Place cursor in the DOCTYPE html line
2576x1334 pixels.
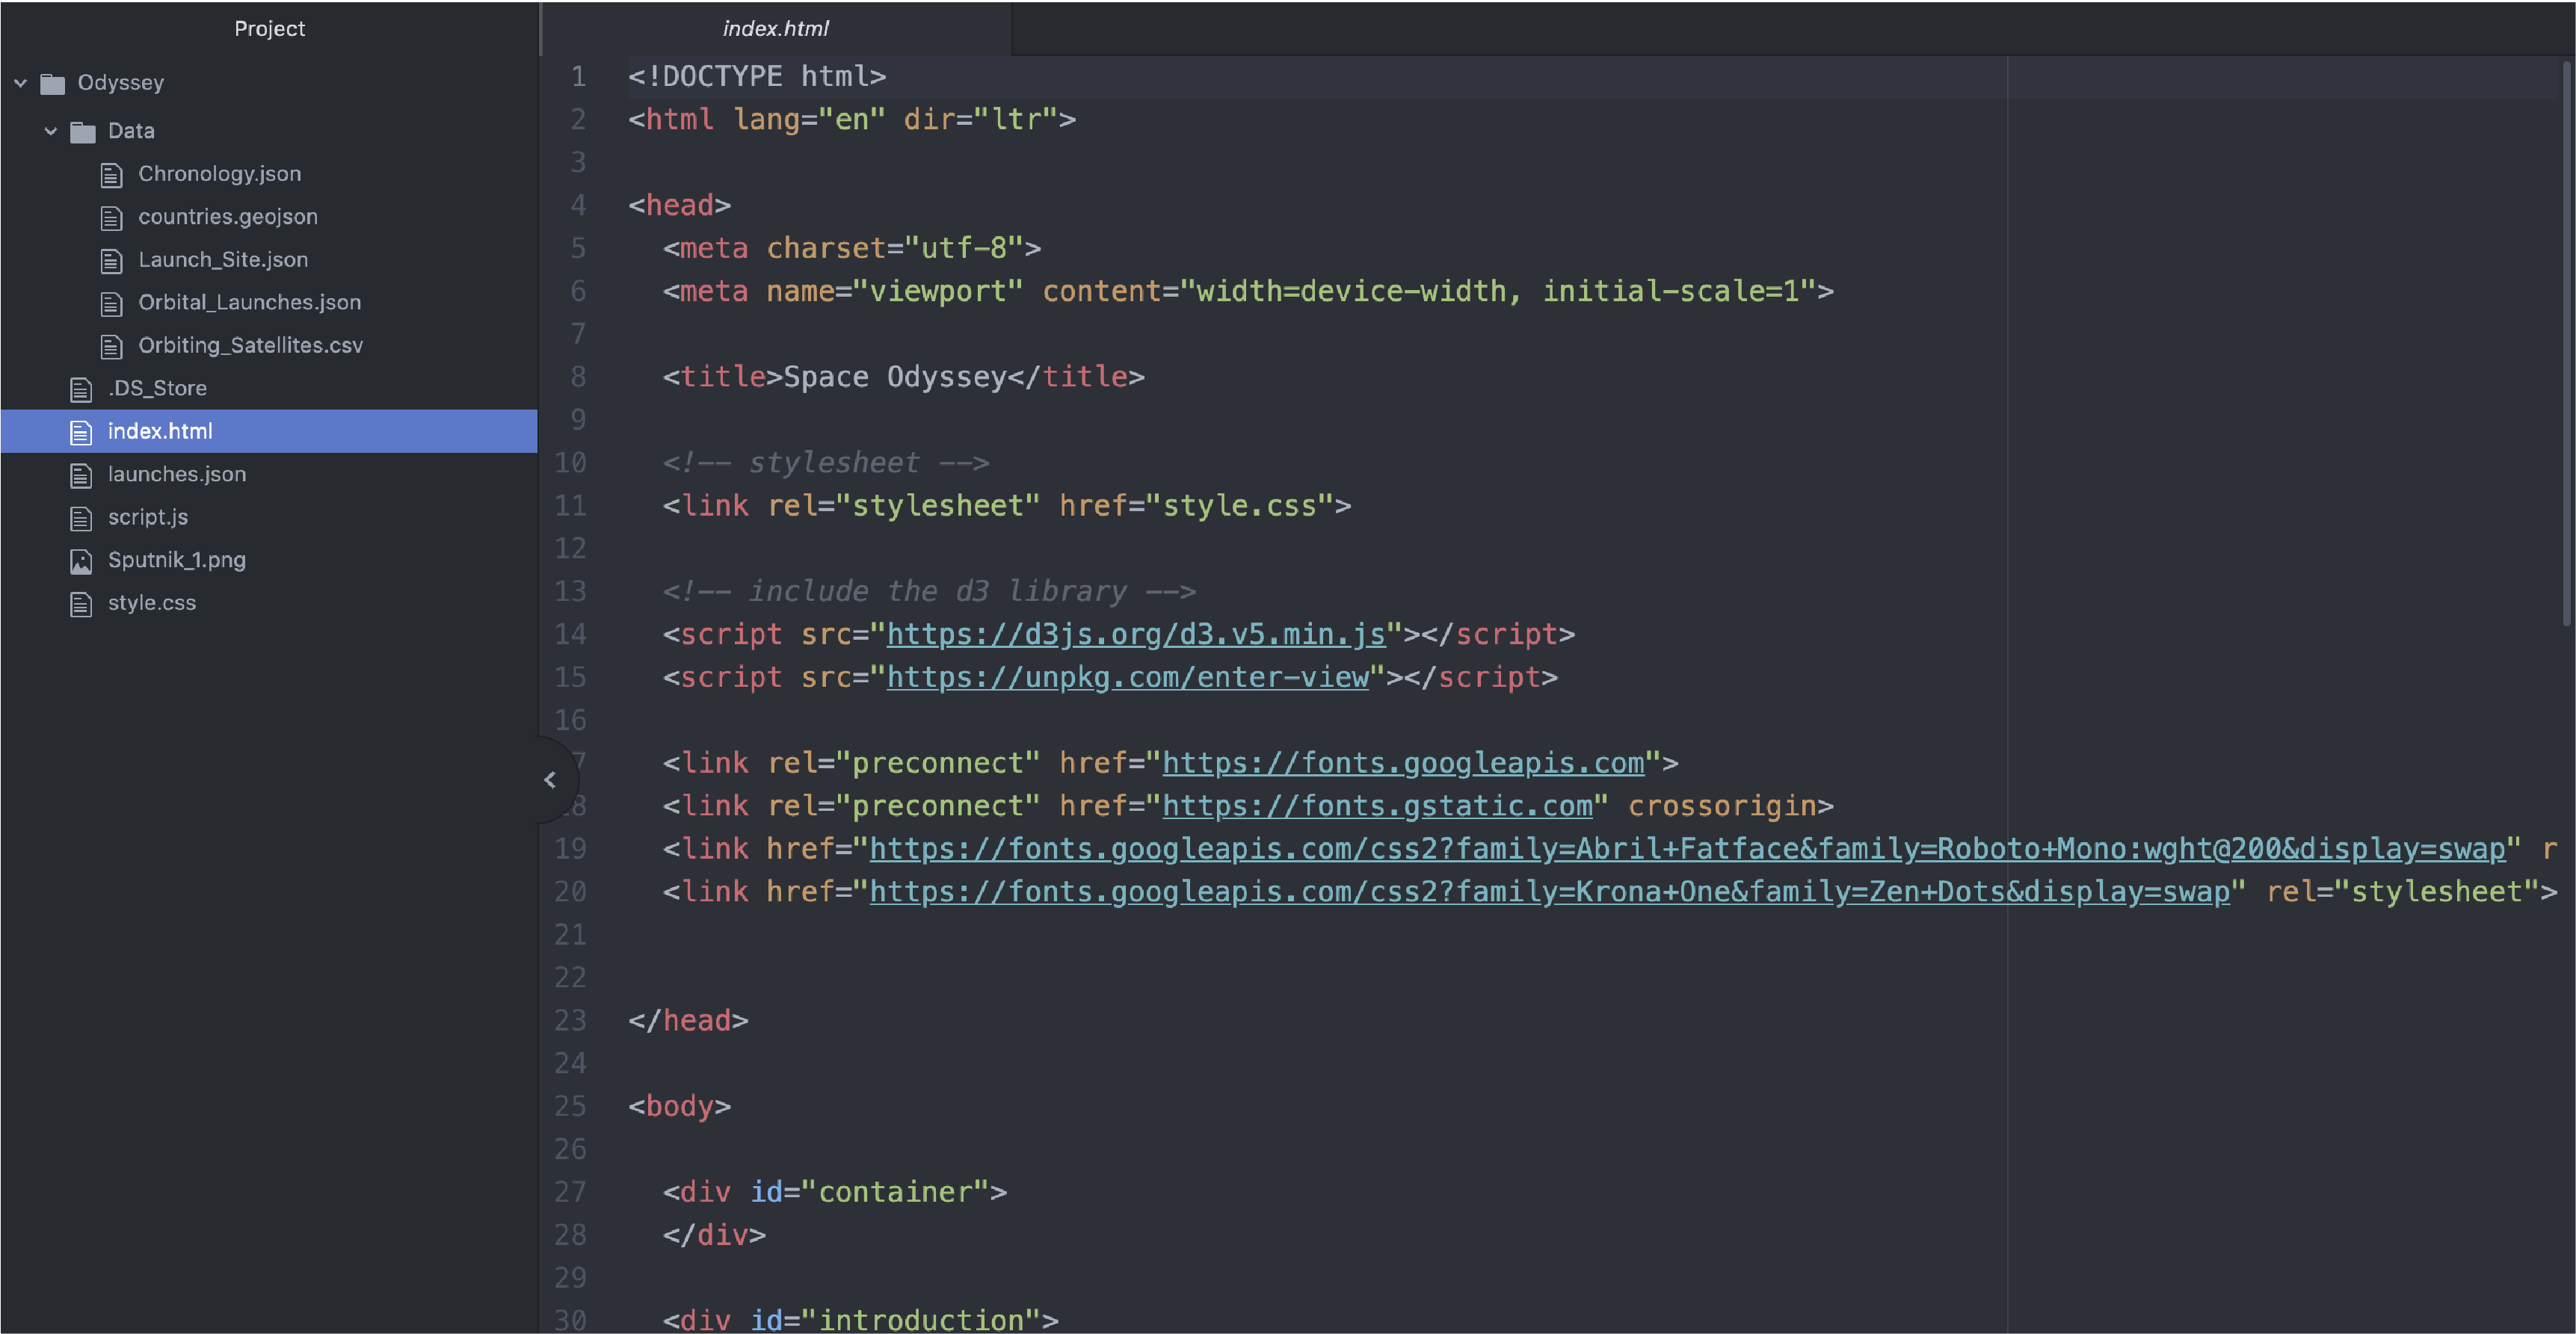pyautogui.click(x=757, y=77)
